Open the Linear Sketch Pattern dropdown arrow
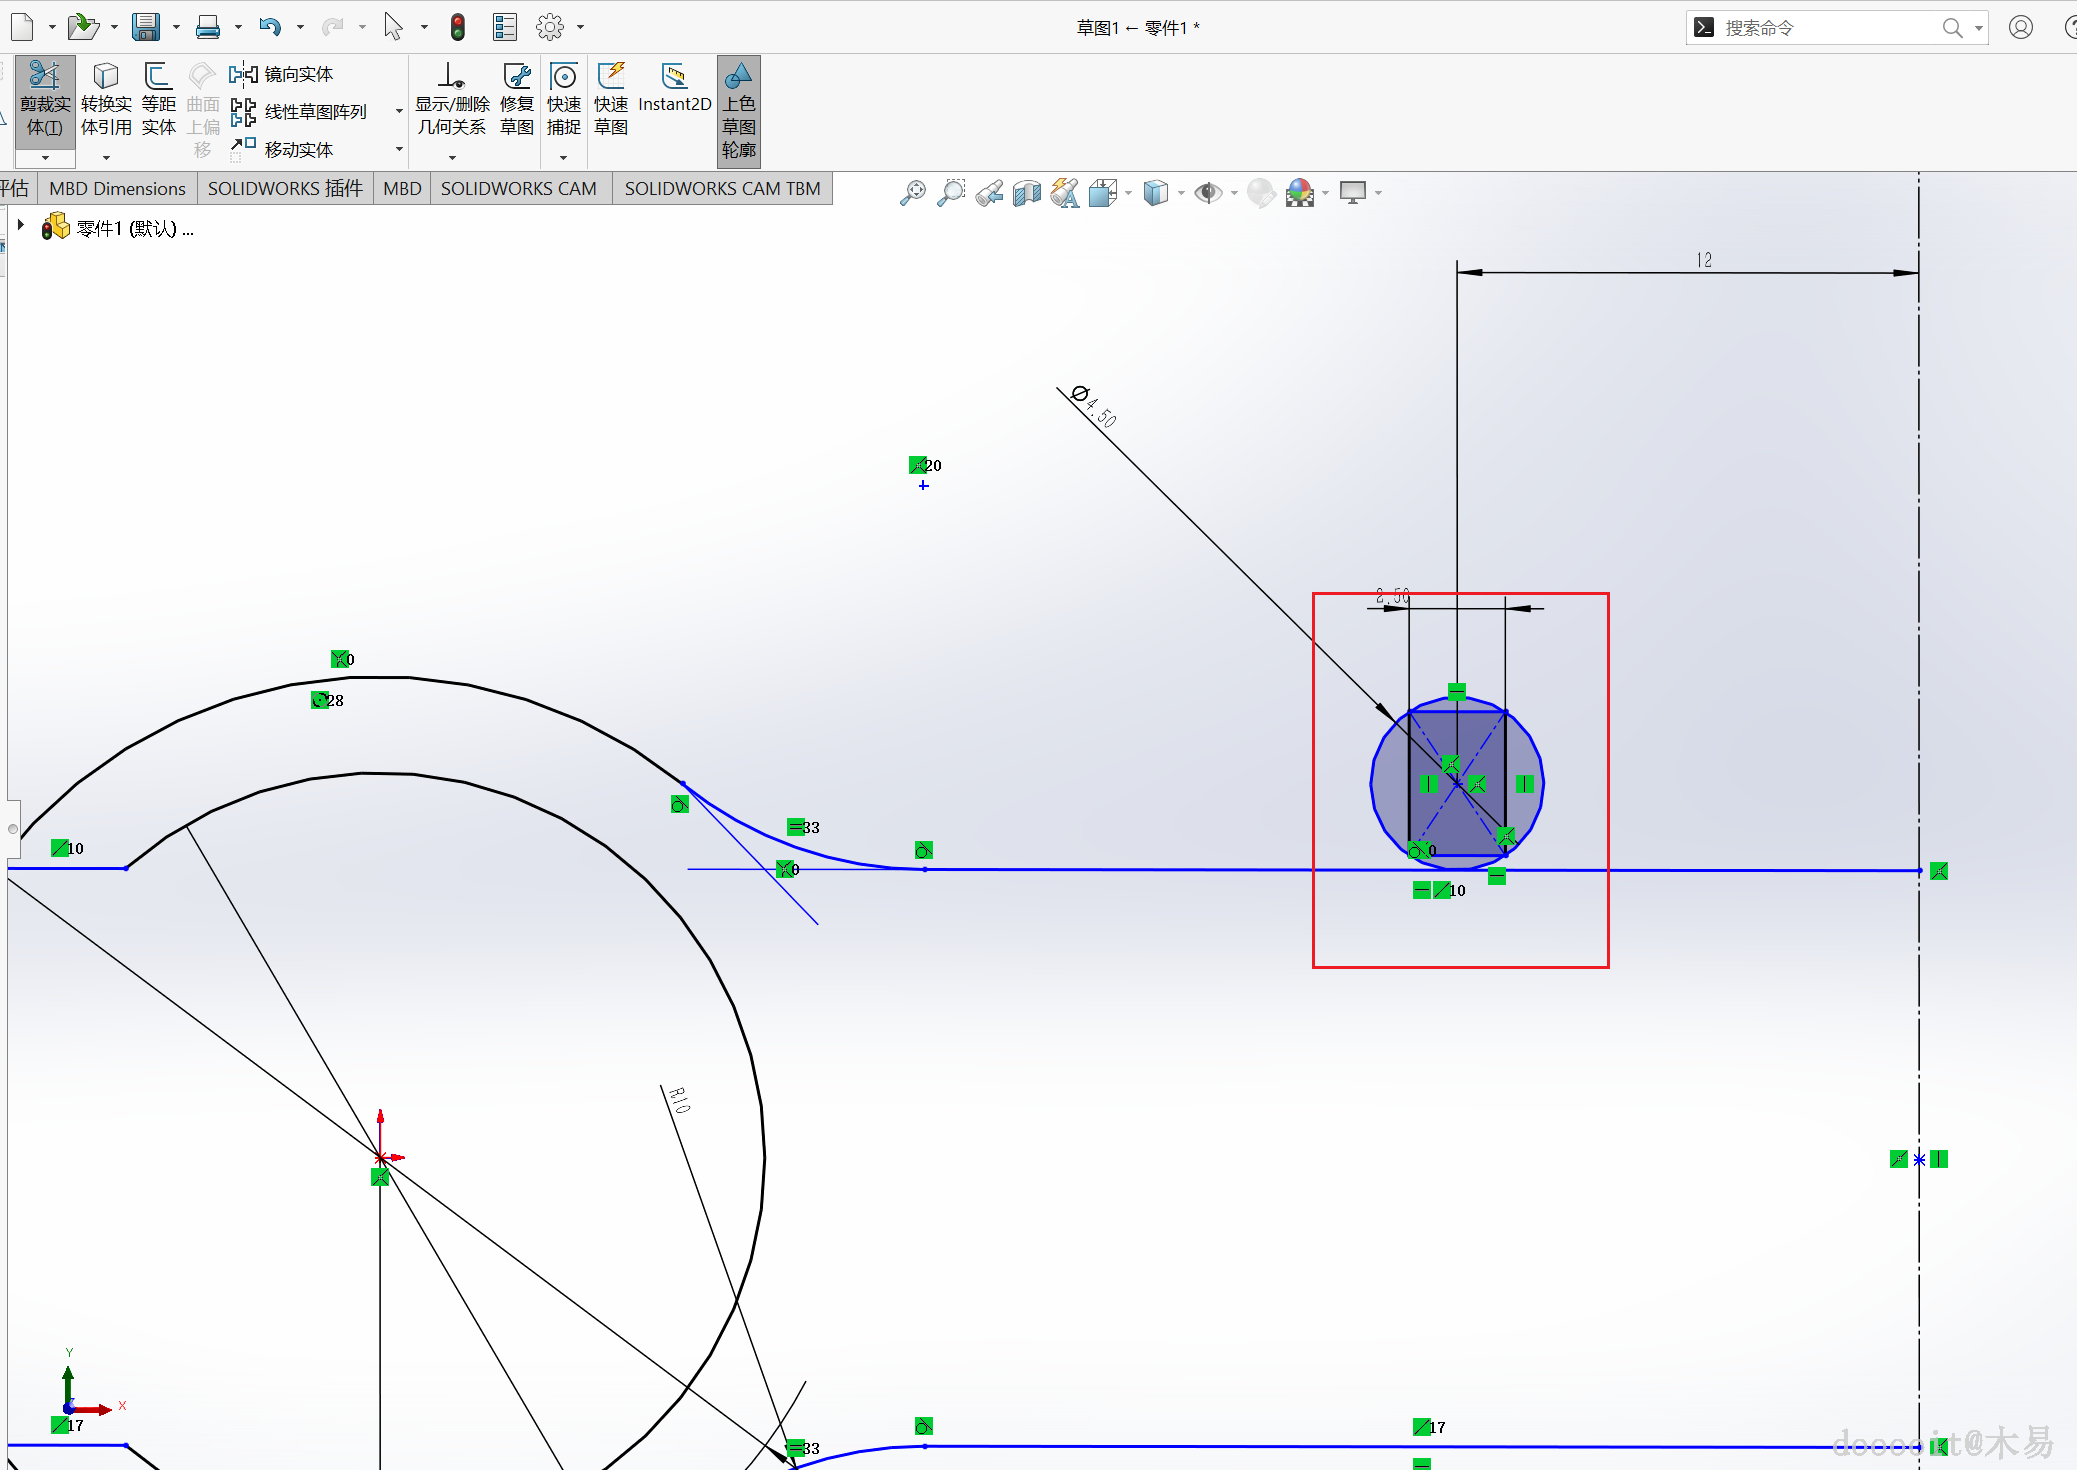 pyautogui.click(x=399, y=111)
